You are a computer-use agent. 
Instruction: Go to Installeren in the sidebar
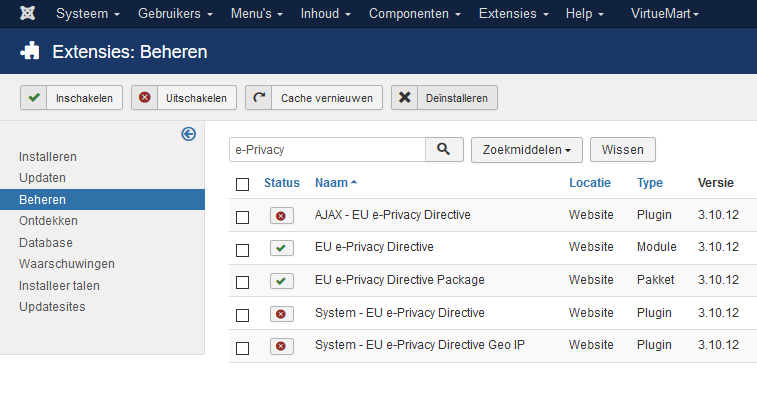pos(48,157)
